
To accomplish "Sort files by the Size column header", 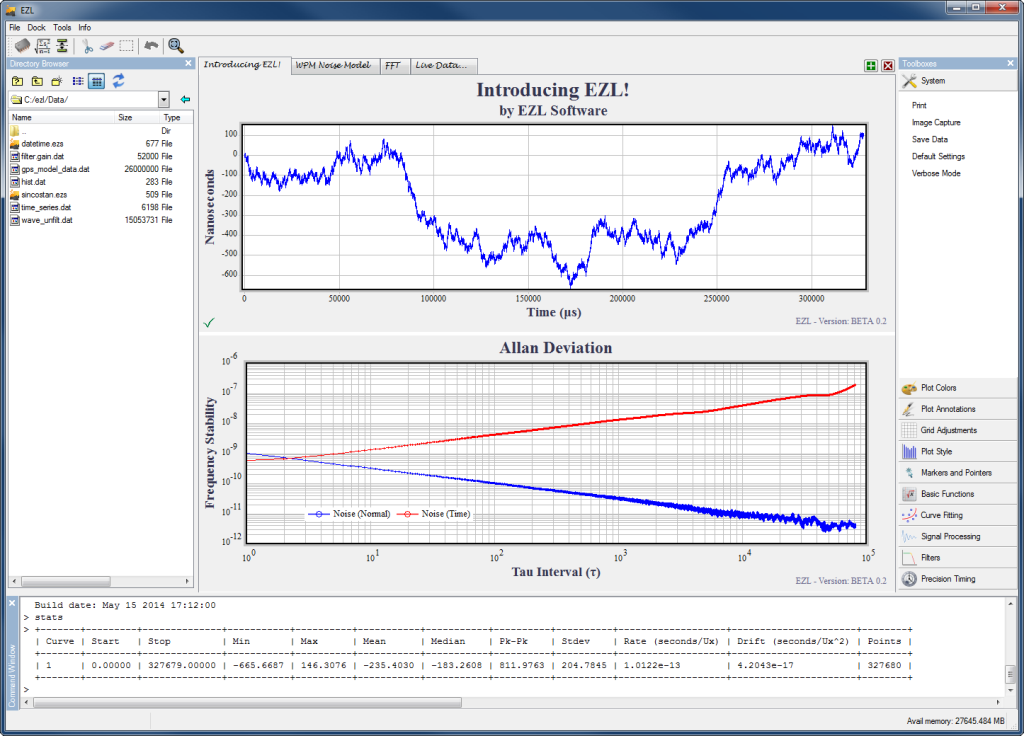I will click(136, 118).
